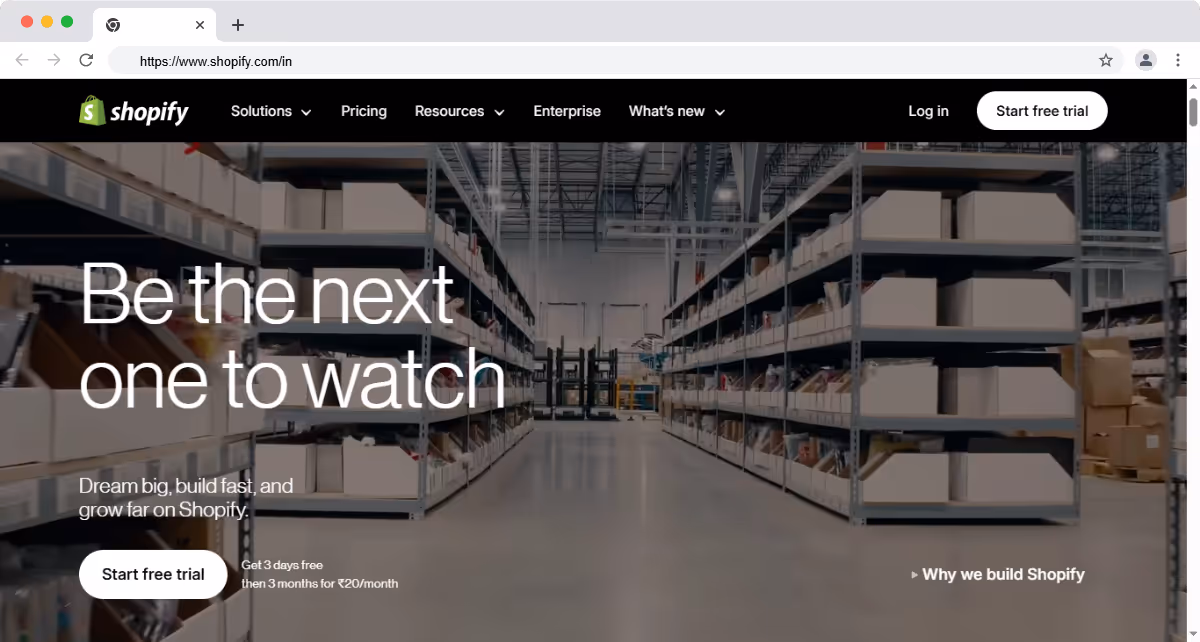Viewport: 1200px width, 642px height.
Task: Click the browser back arrow icon
Action: click(x=22, y=60)
